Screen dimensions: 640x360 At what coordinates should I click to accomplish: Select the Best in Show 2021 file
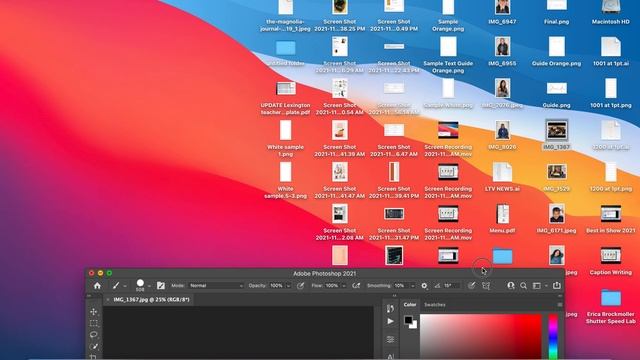(x=611, y=218)
